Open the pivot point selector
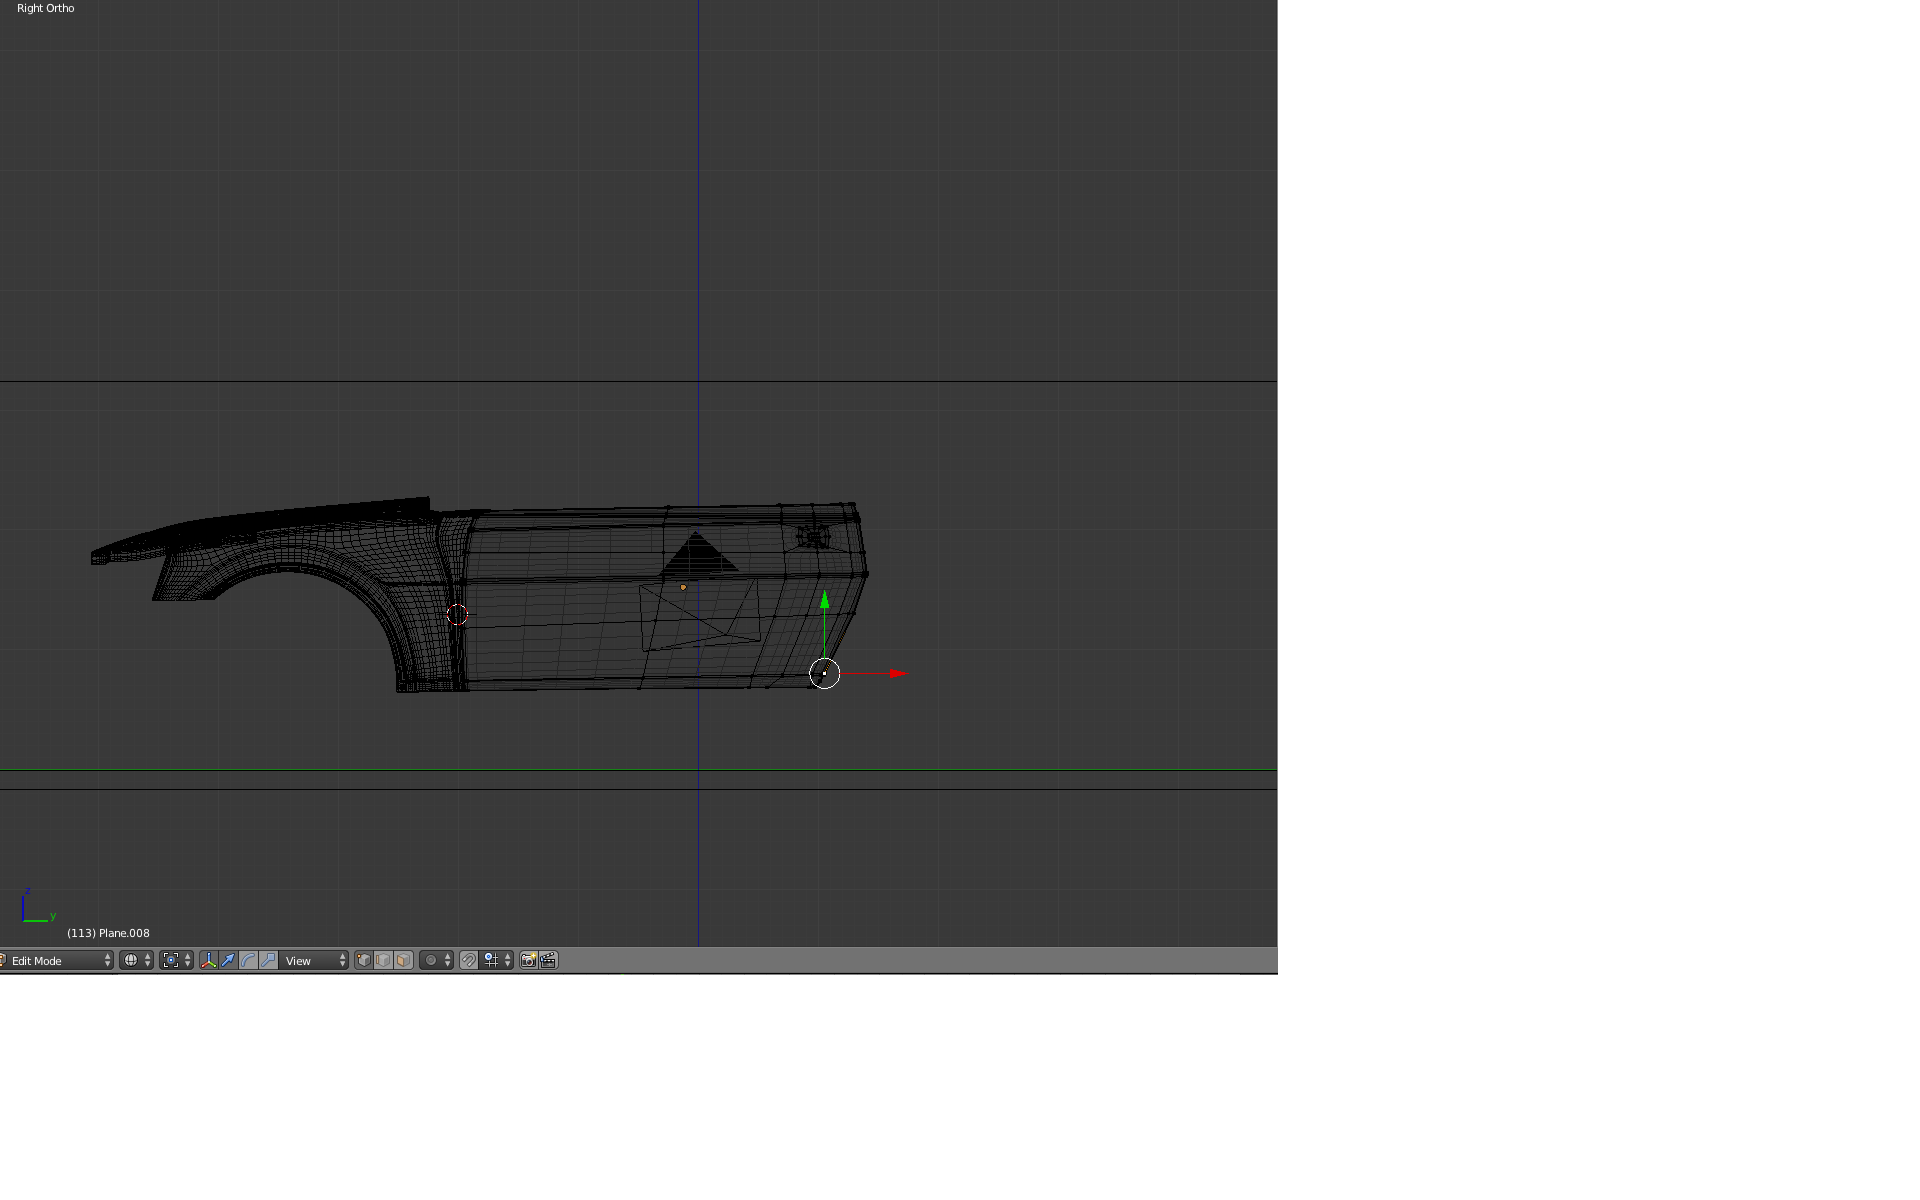Viewport: 1920px width, 1200px height. [x=176, y=961]
